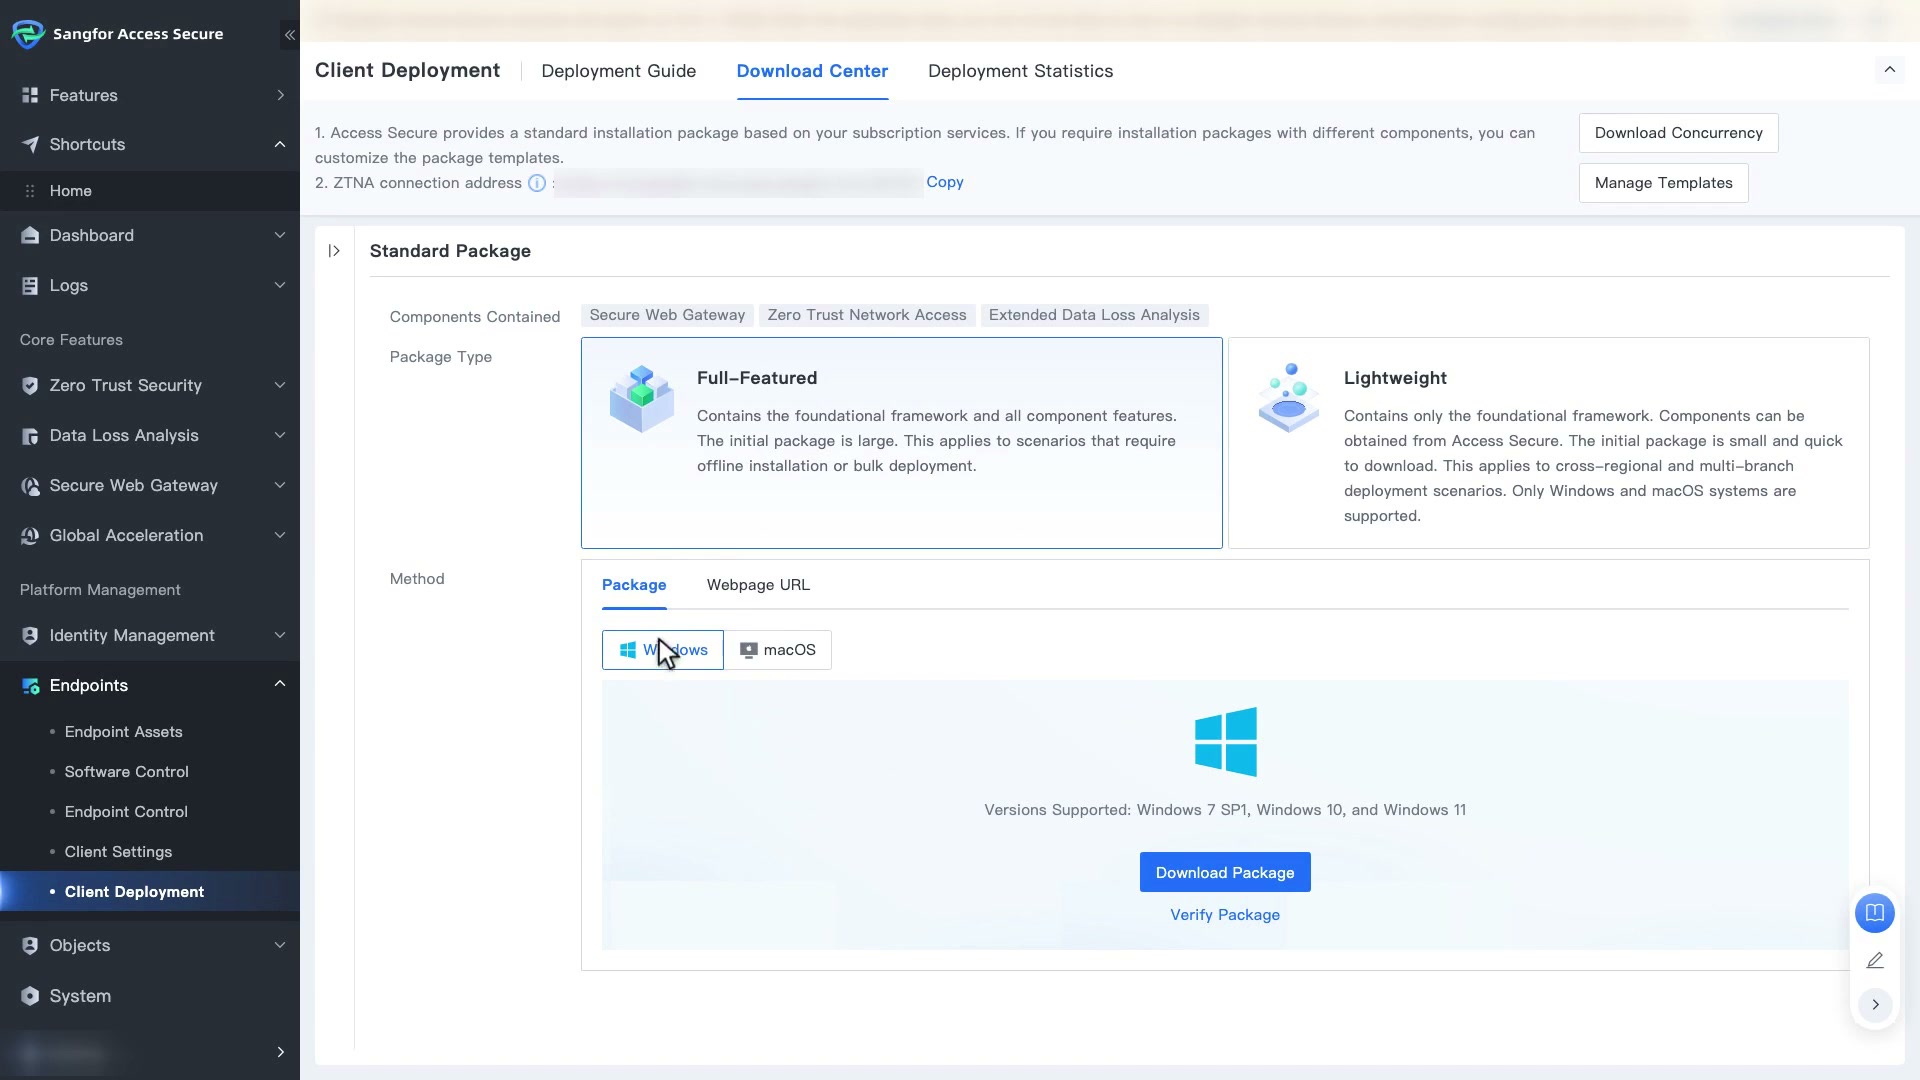Open Endpoint Assets in the sidebar
The height and width of the screenshot is (1080, 1920).
(x=150, y=732)
